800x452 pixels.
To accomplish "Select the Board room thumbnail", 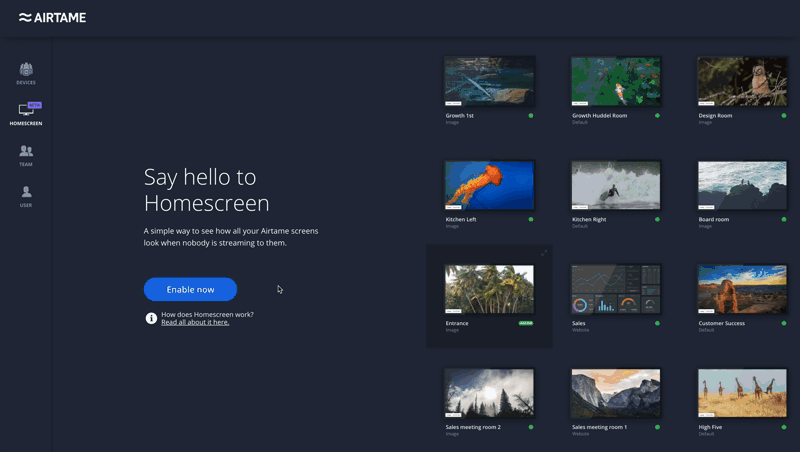I will coord(742,185).
